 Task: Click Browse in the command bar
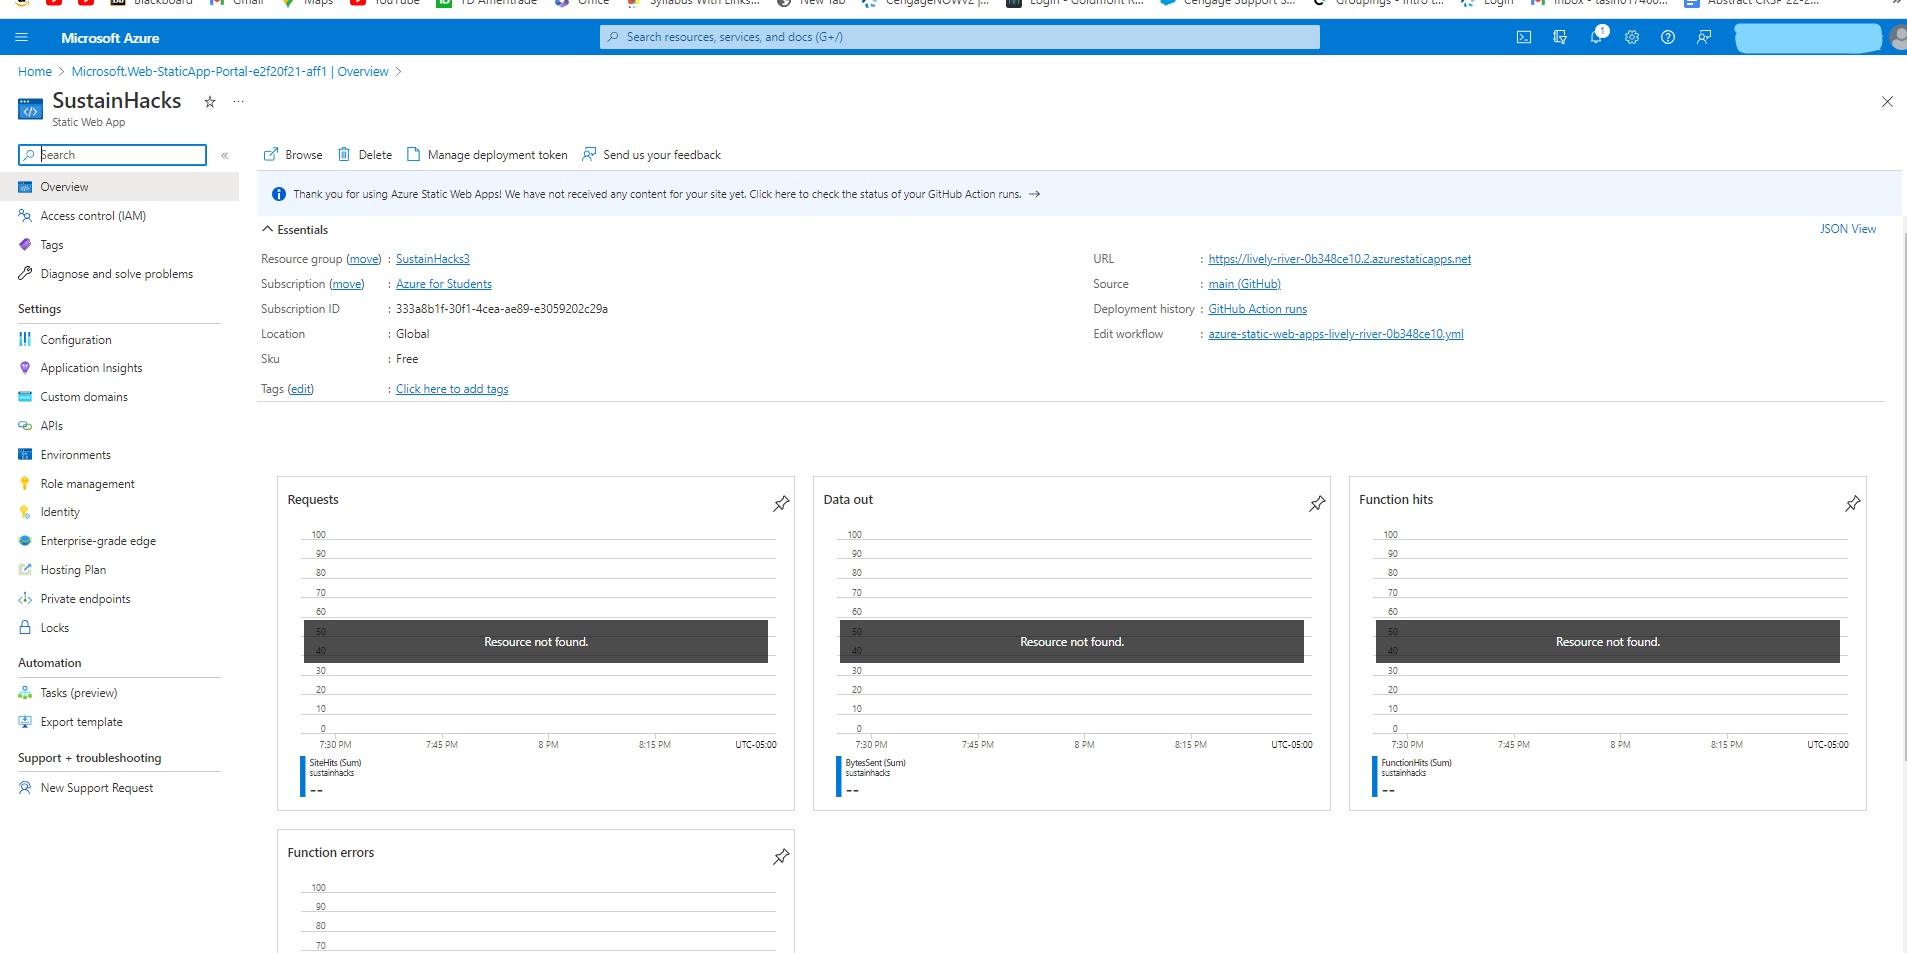coord(293,155)
